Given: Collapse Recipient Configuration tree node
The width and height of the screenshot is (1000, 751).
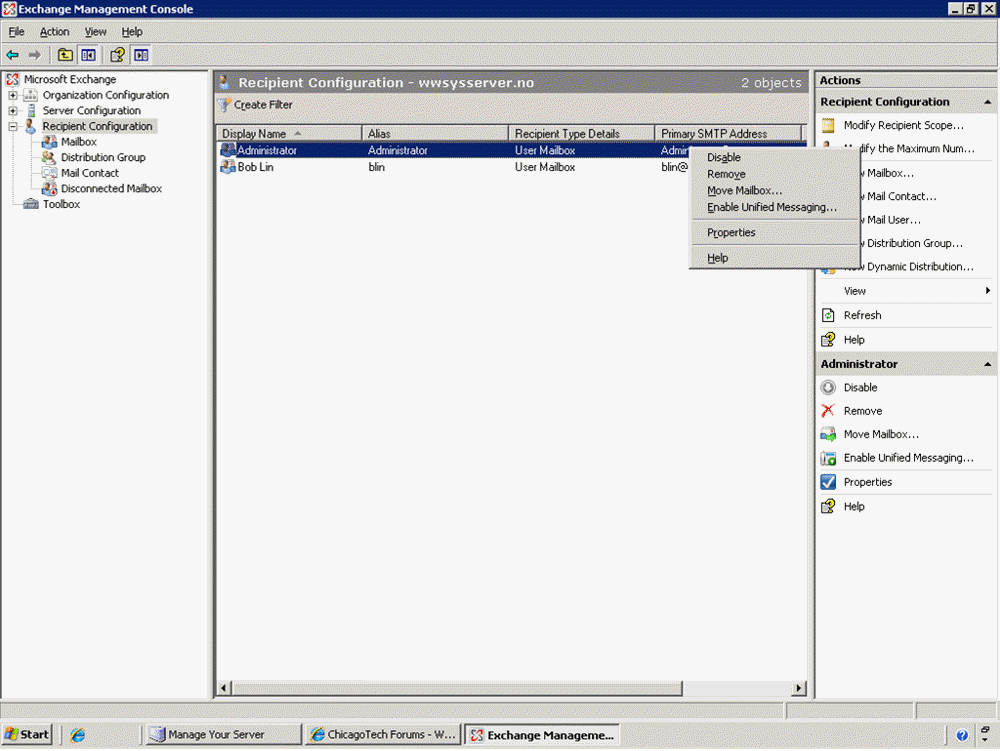Looking at the screenshot, I should (x=13, y=126).
